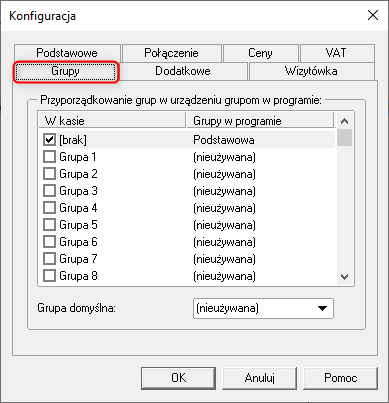This screenshot has width=389, height=403.
Task: Click the 'W kasie' column header
Action: pos(112,121)
